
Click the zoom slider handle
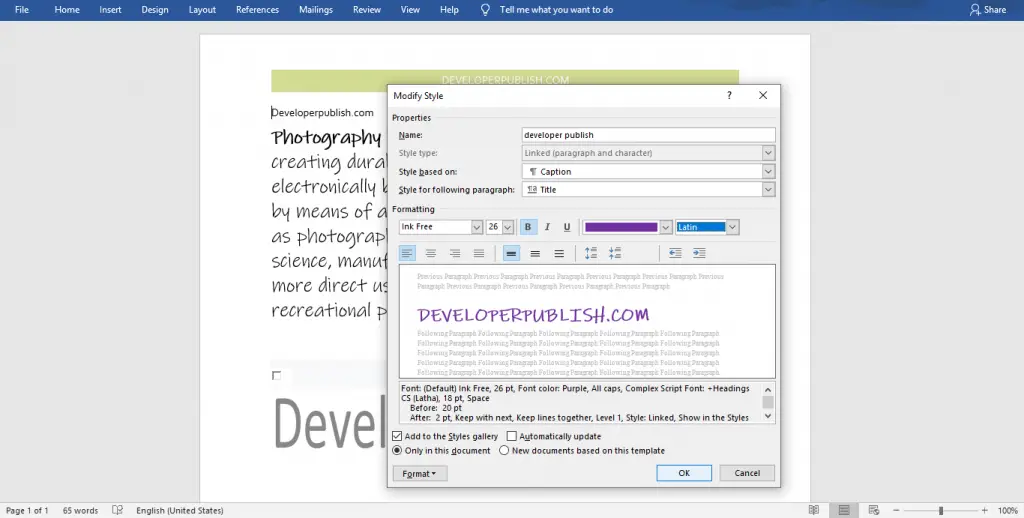pos(941,510)
